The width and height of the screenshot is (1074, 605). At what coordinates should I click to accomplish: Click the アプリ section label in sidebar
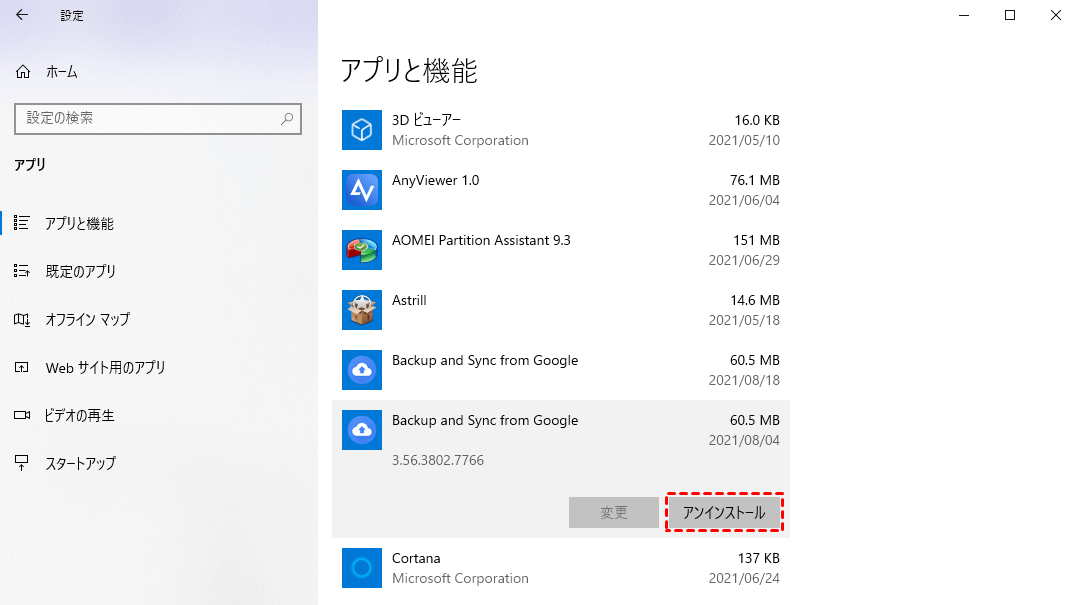click(30, 164)
